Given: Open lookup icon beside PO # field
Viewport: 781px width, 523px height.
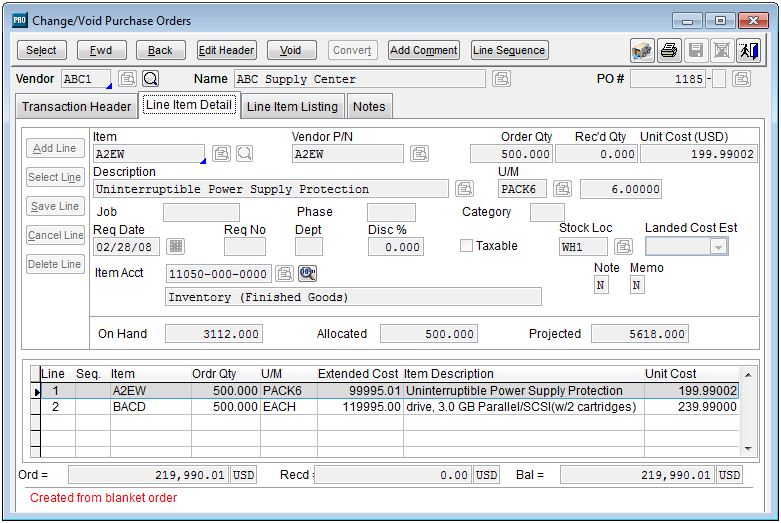Looking at the screenshot, I should tap(742, 79).
